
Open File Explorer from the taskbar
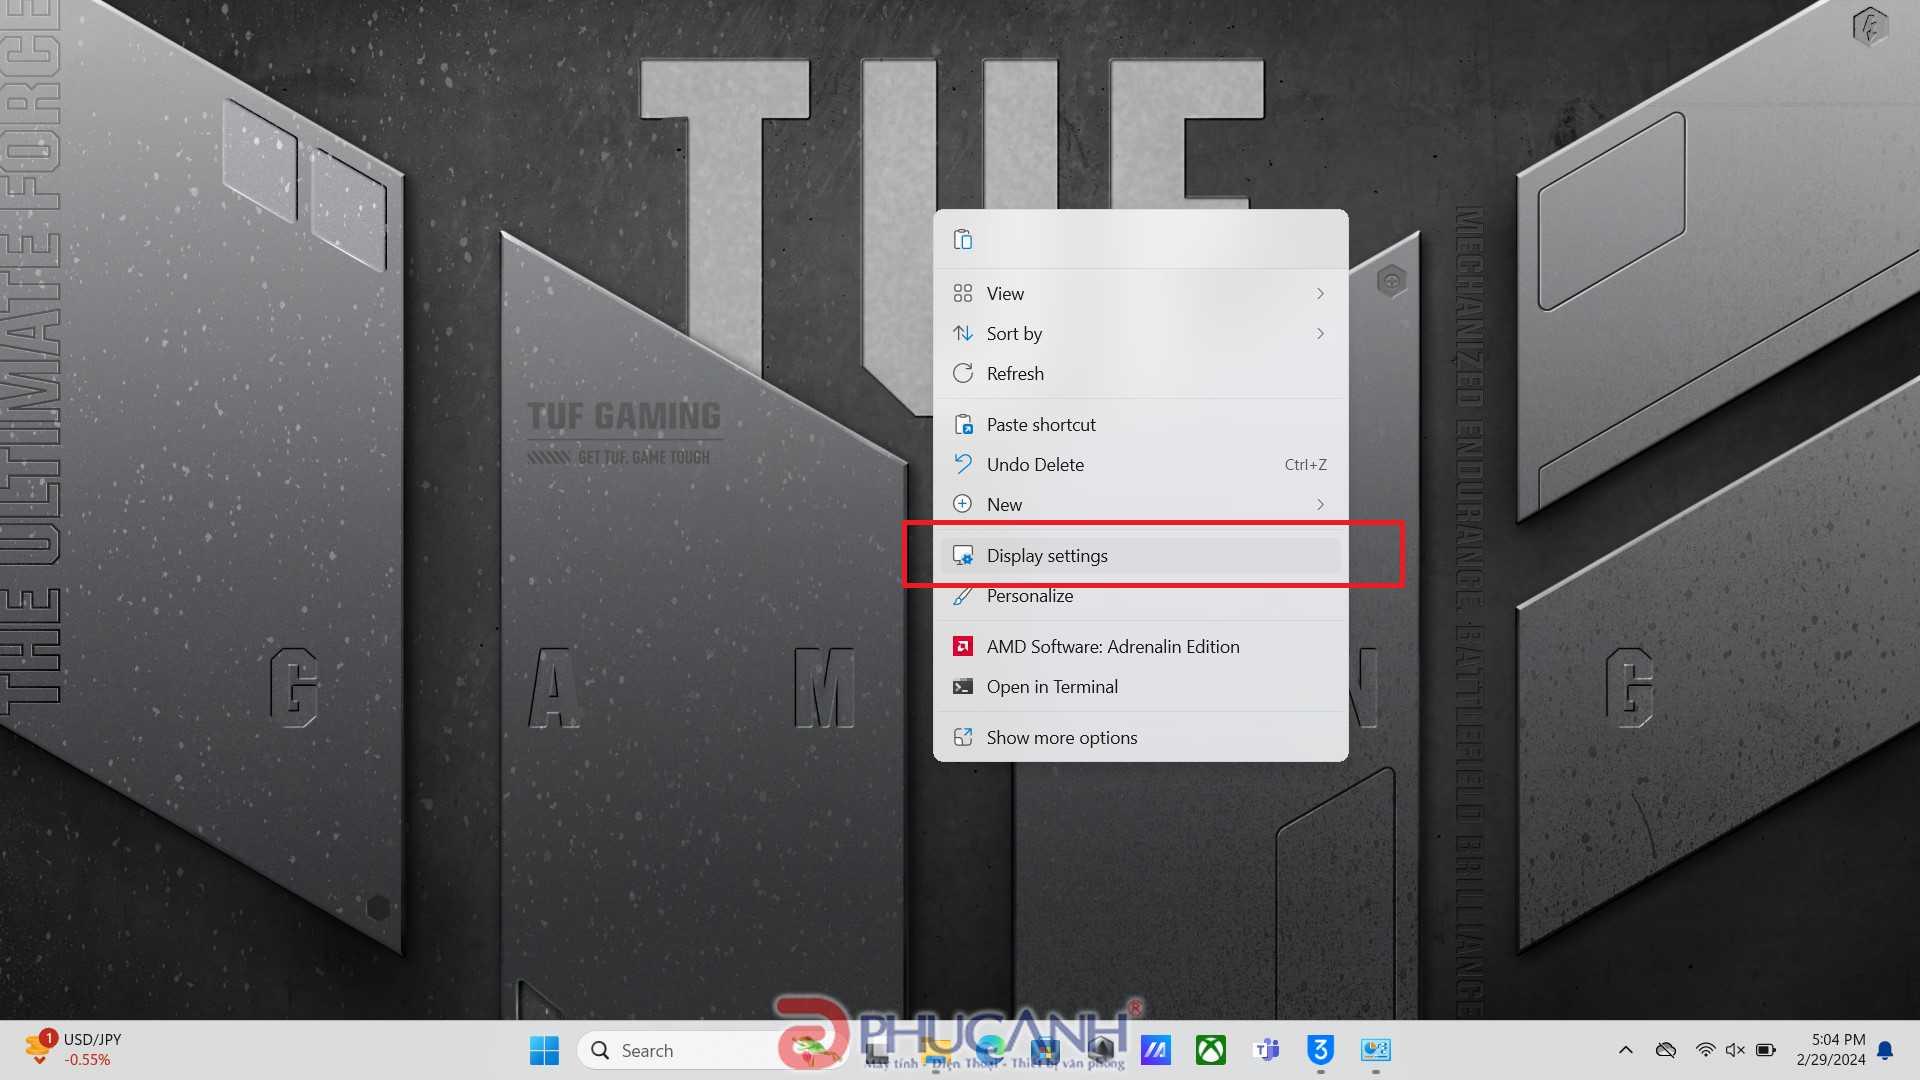coord(935,1050)
